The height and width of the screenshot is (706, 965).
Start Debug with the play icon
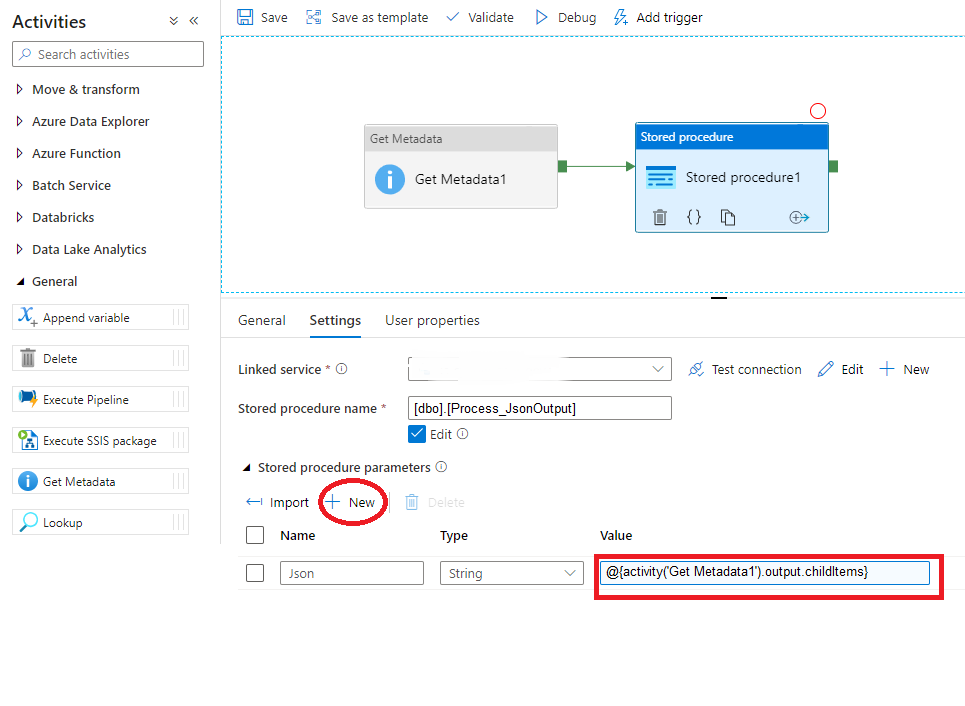(541, 17)
